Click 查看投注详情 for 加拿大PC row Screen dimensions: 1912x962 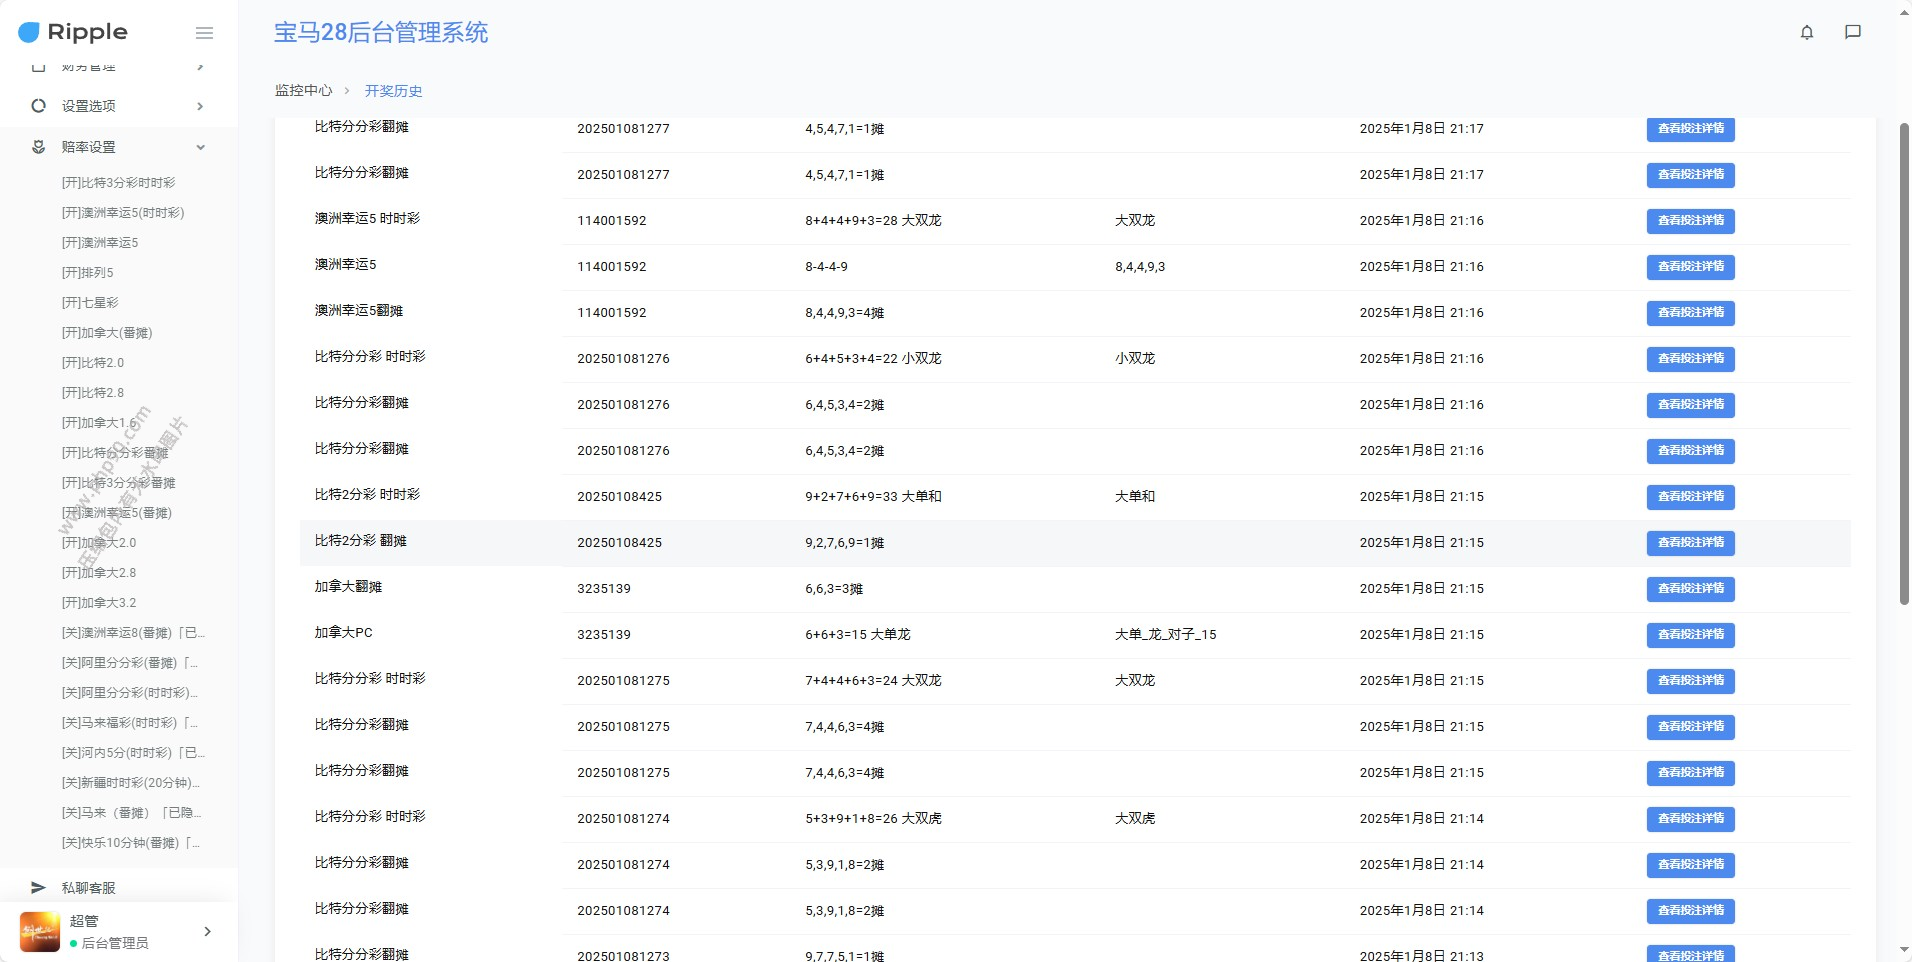pos(1690,635)
